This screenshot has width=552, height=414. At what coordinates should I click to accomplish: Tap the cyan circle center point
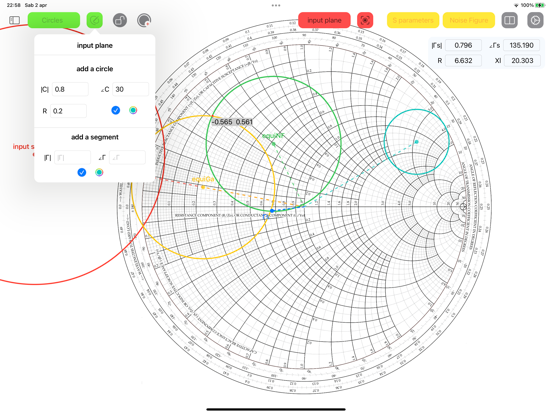416,142
